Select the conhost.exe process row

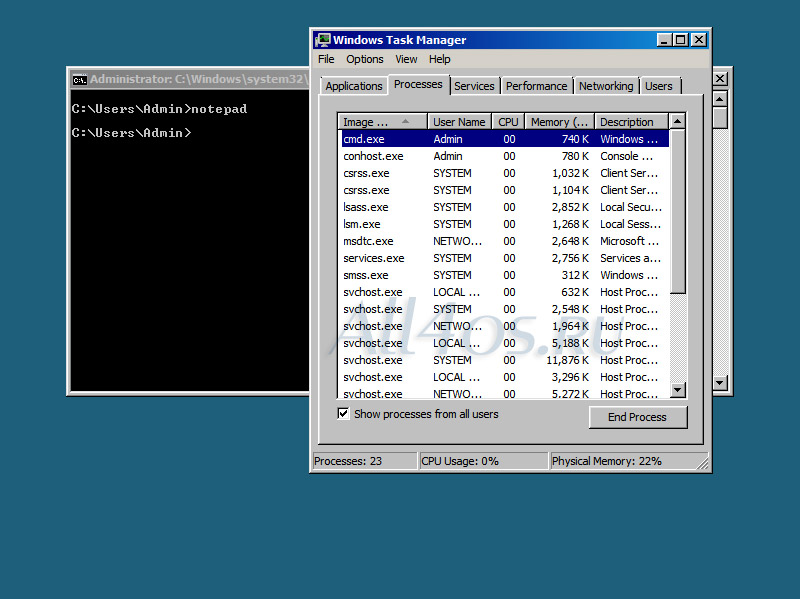point(505,156)
